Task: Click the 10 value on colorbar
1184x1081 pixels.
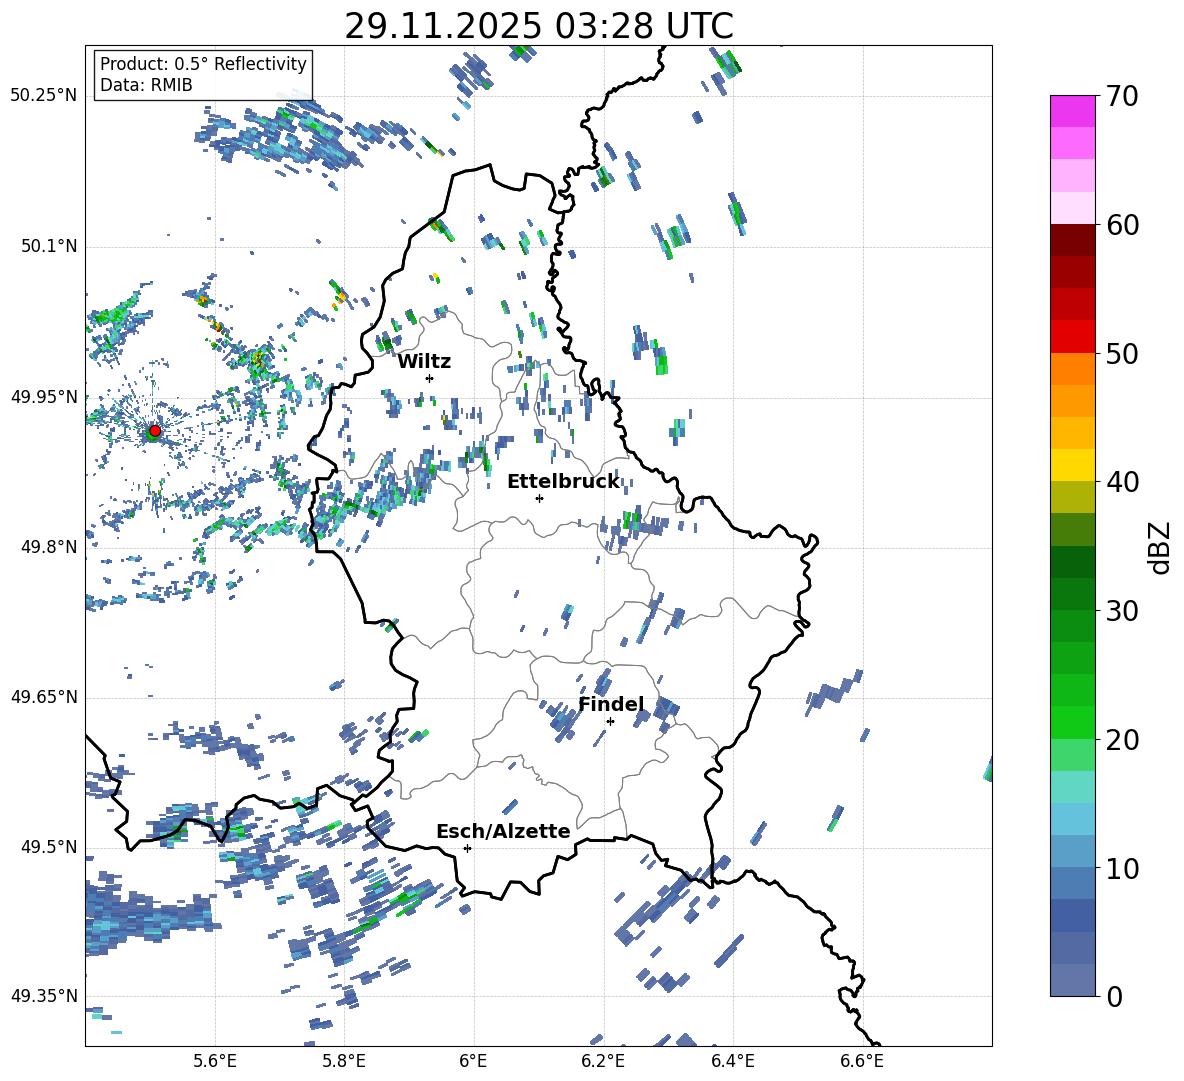Action: pos(1122,869)
